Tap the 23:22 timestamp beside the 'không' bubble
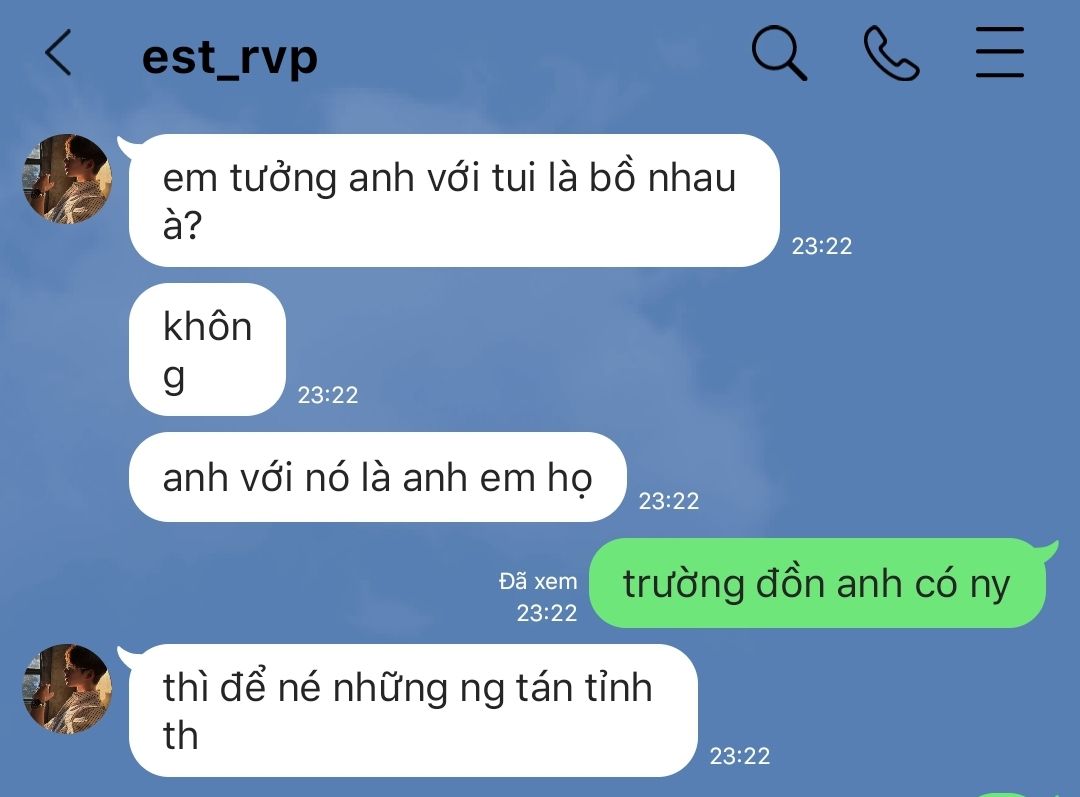 (328, 395)
